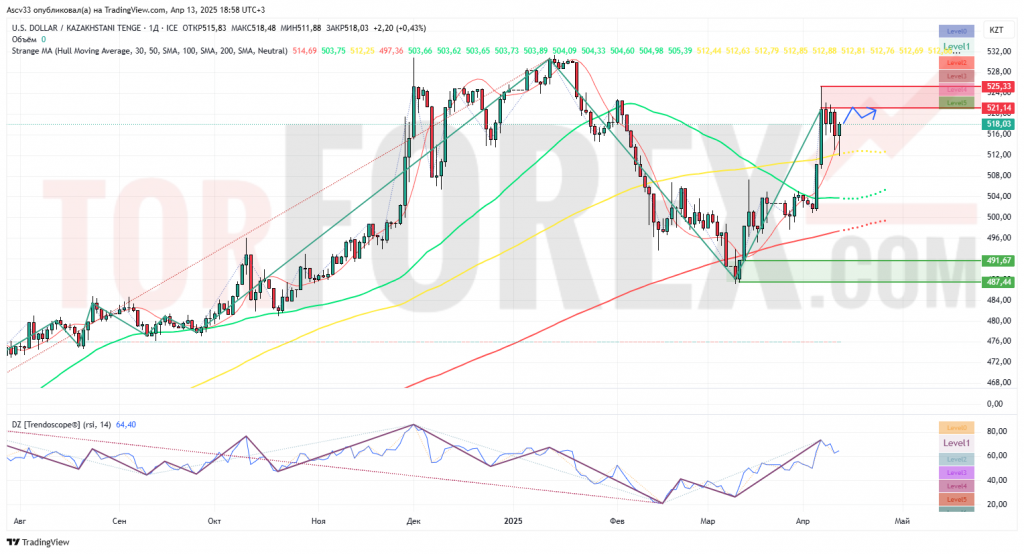The image size is (1024, 554).
Task: Select the Объём volume legend line
Action: point(29,40)
